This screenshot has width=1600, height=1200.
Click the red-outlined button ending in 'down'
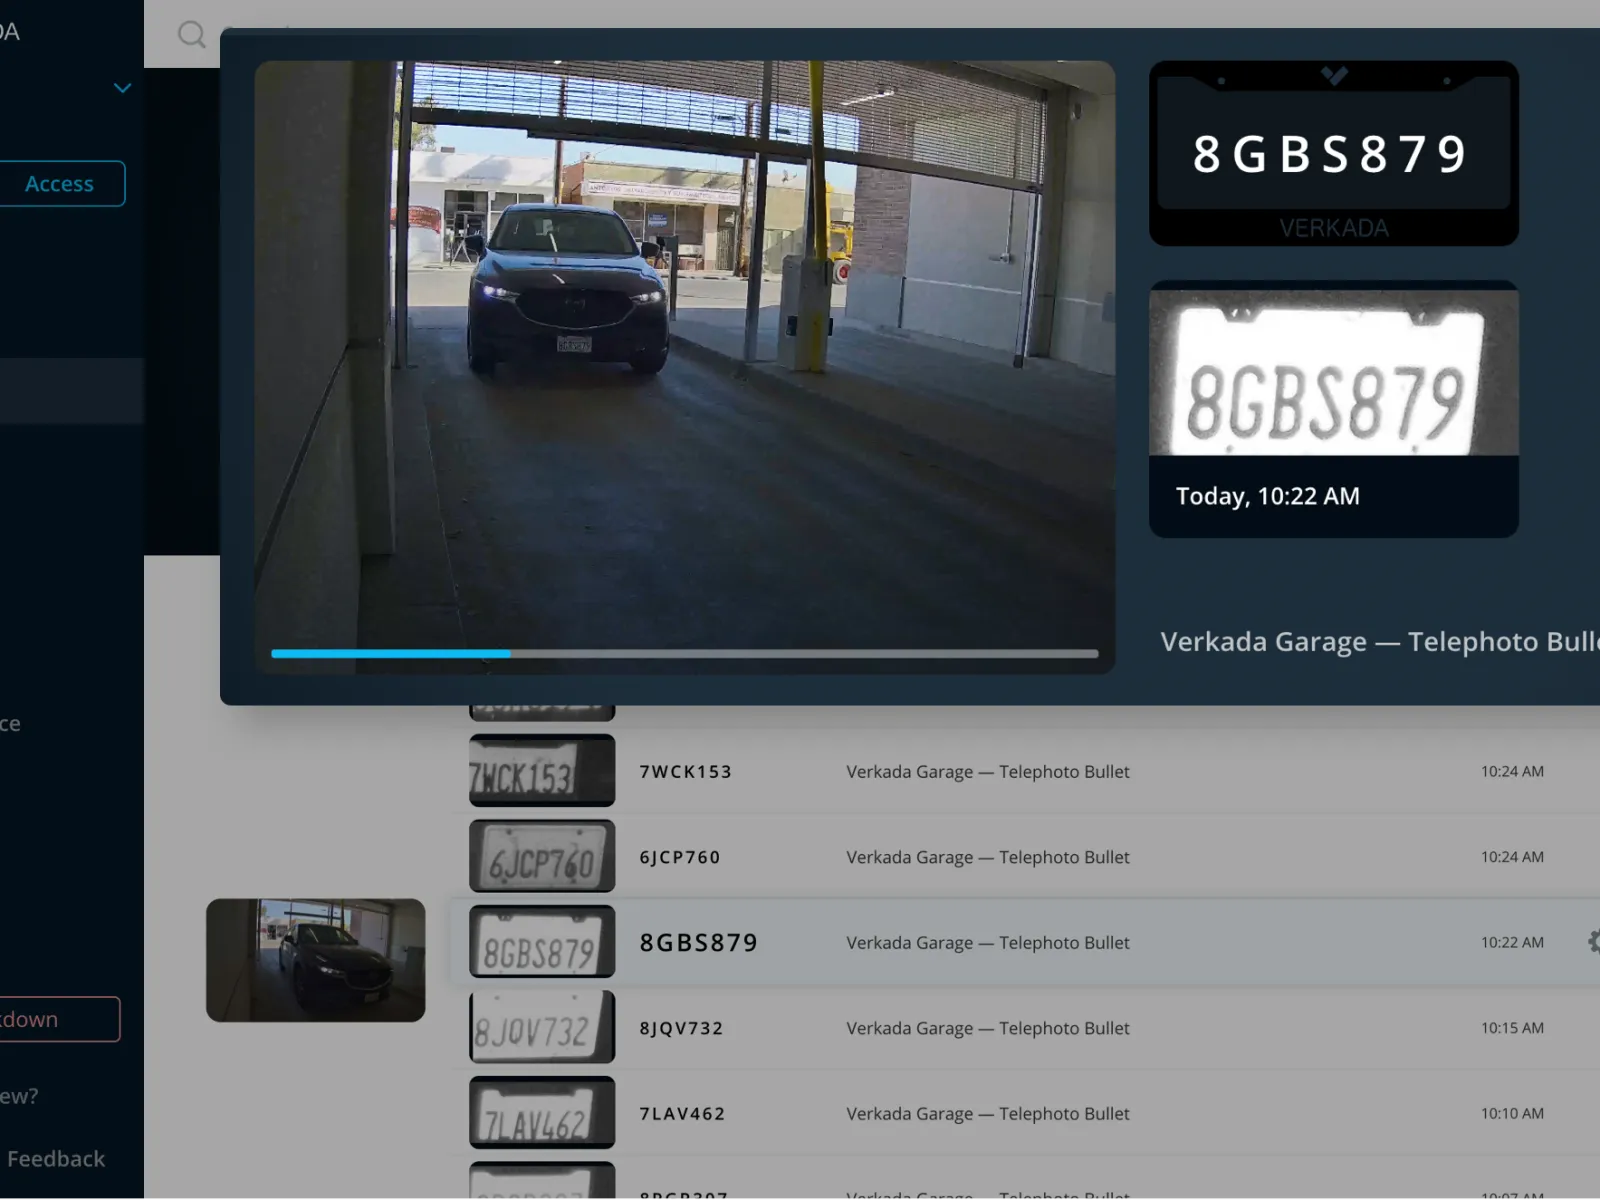click(59, 1019)
